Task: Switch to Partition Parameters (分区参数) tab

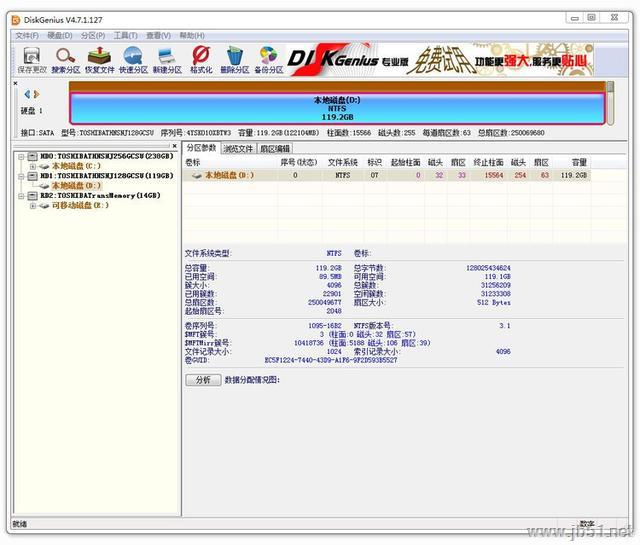Action: click(201, 148)
